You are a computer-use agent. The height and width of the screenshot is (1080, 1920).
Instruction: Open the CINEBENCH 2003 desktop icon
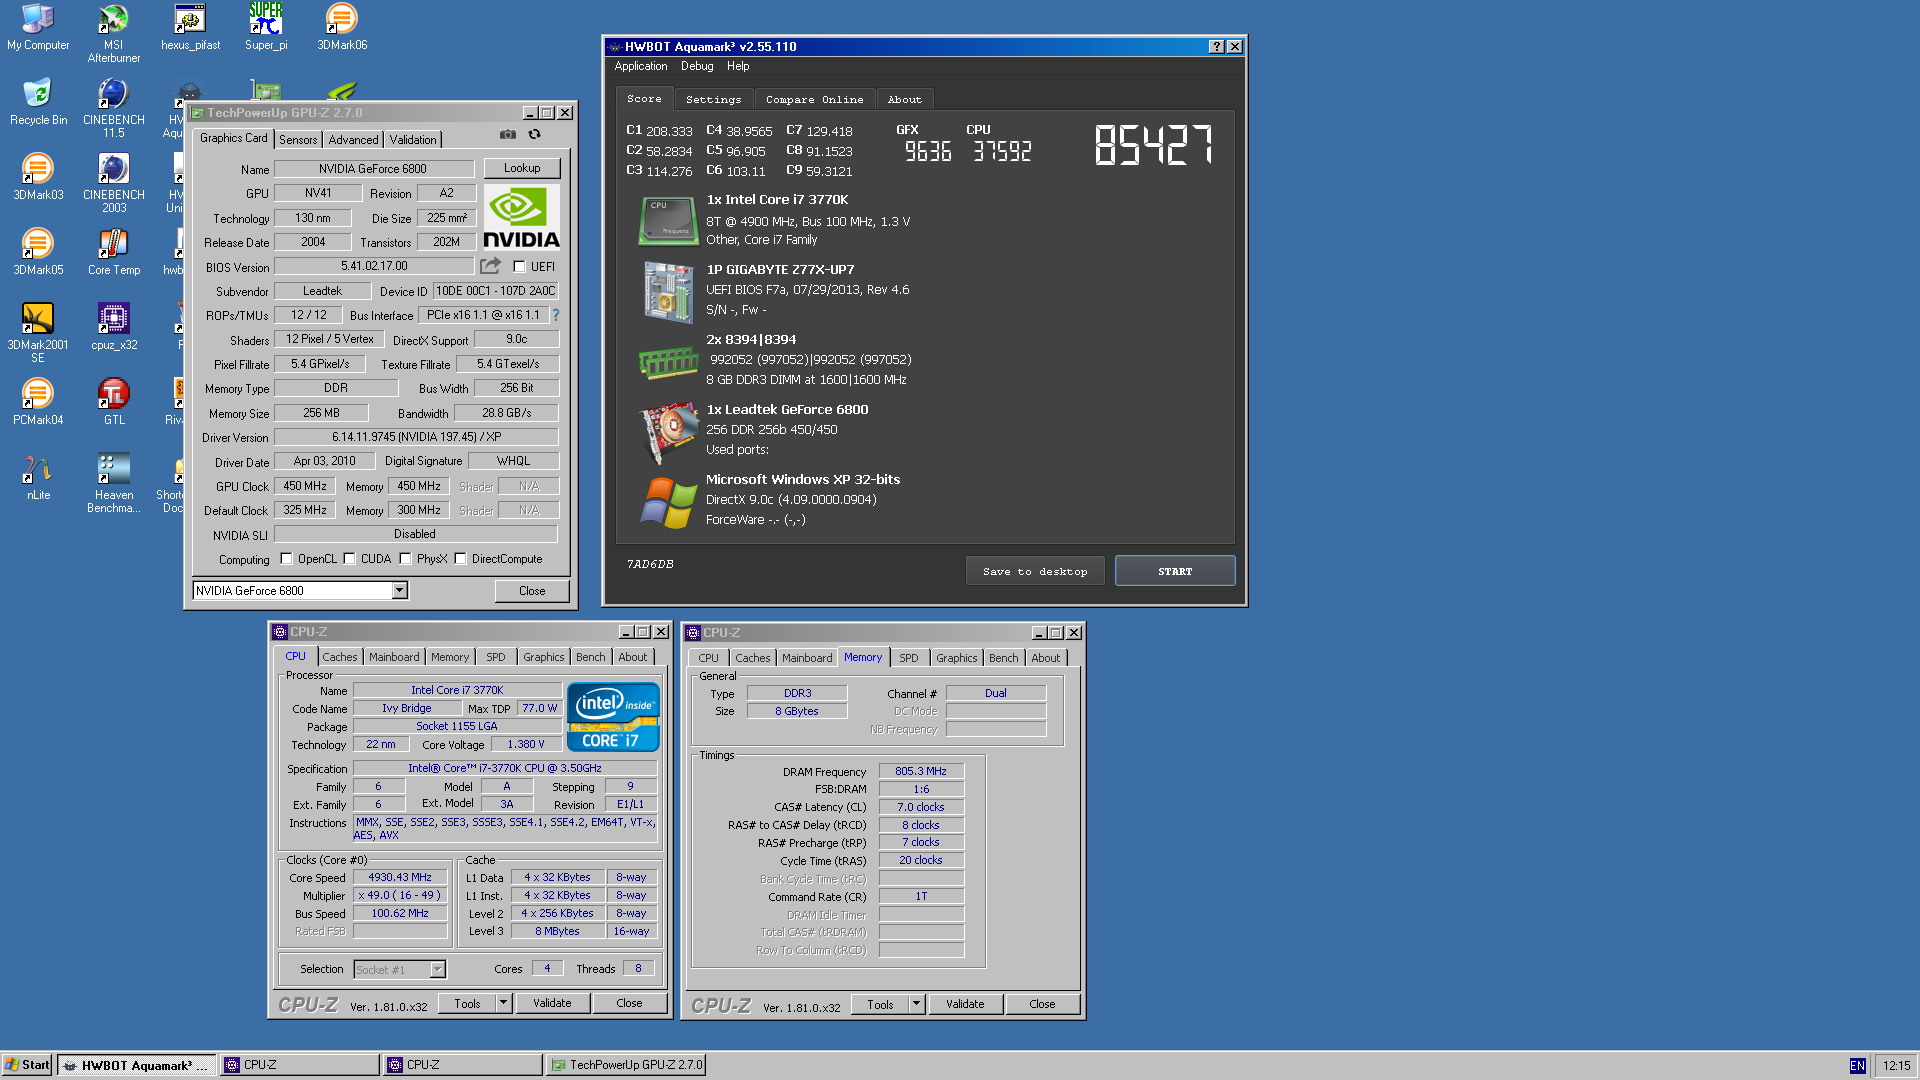[x=114, y=183]
